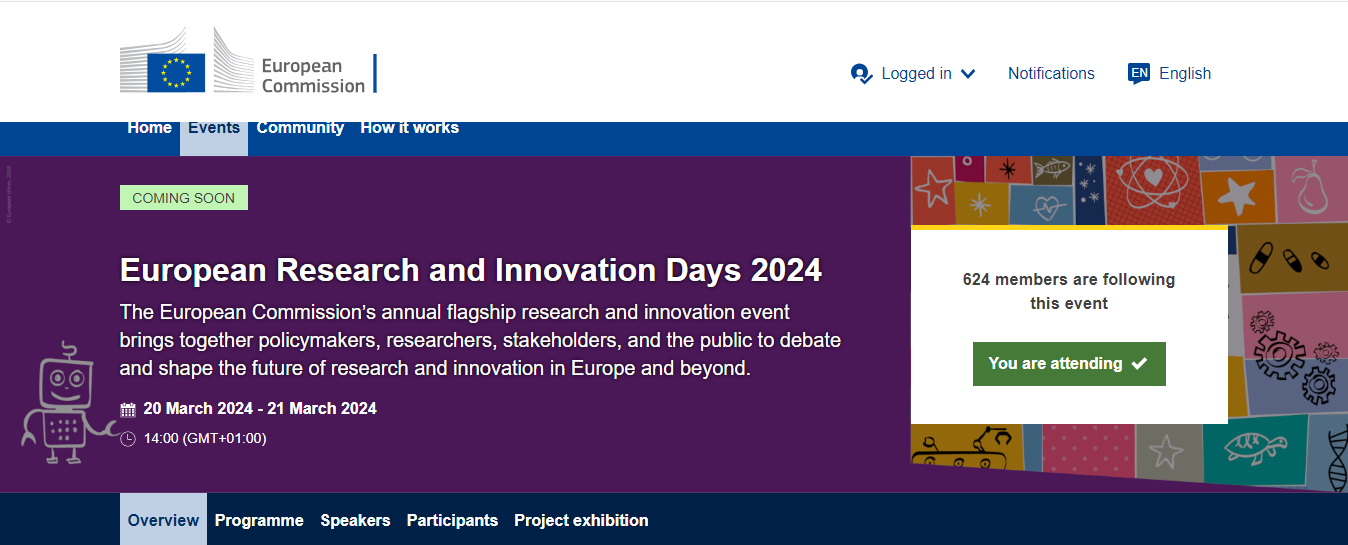Screen dimensions: 1348x545
Task: Click the fish illustration tile in banner
Action: 1051,169
